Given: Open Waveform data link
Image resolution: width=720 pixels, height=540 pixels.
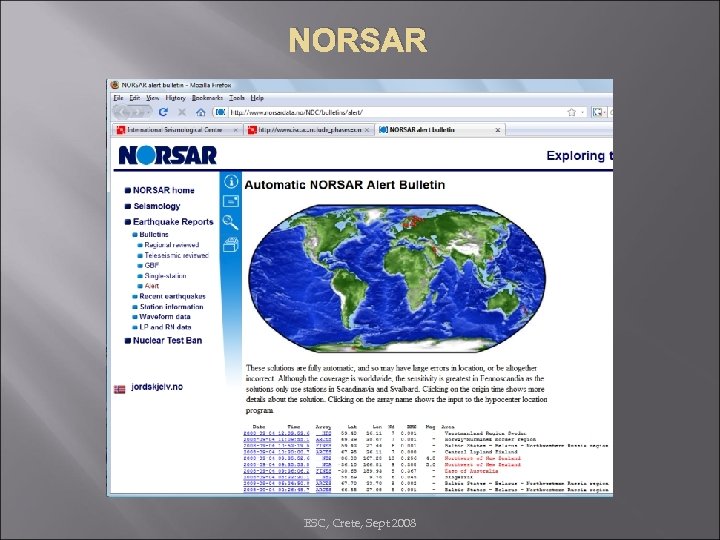Looking at the screenshot, I should 165,317.
